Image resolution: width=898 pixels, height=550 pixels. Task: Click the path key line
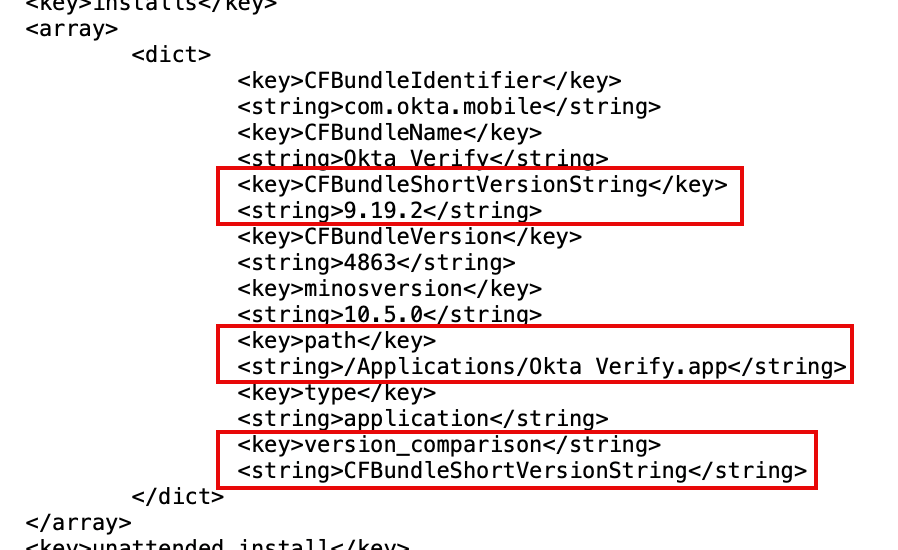[x=336, y=341]
